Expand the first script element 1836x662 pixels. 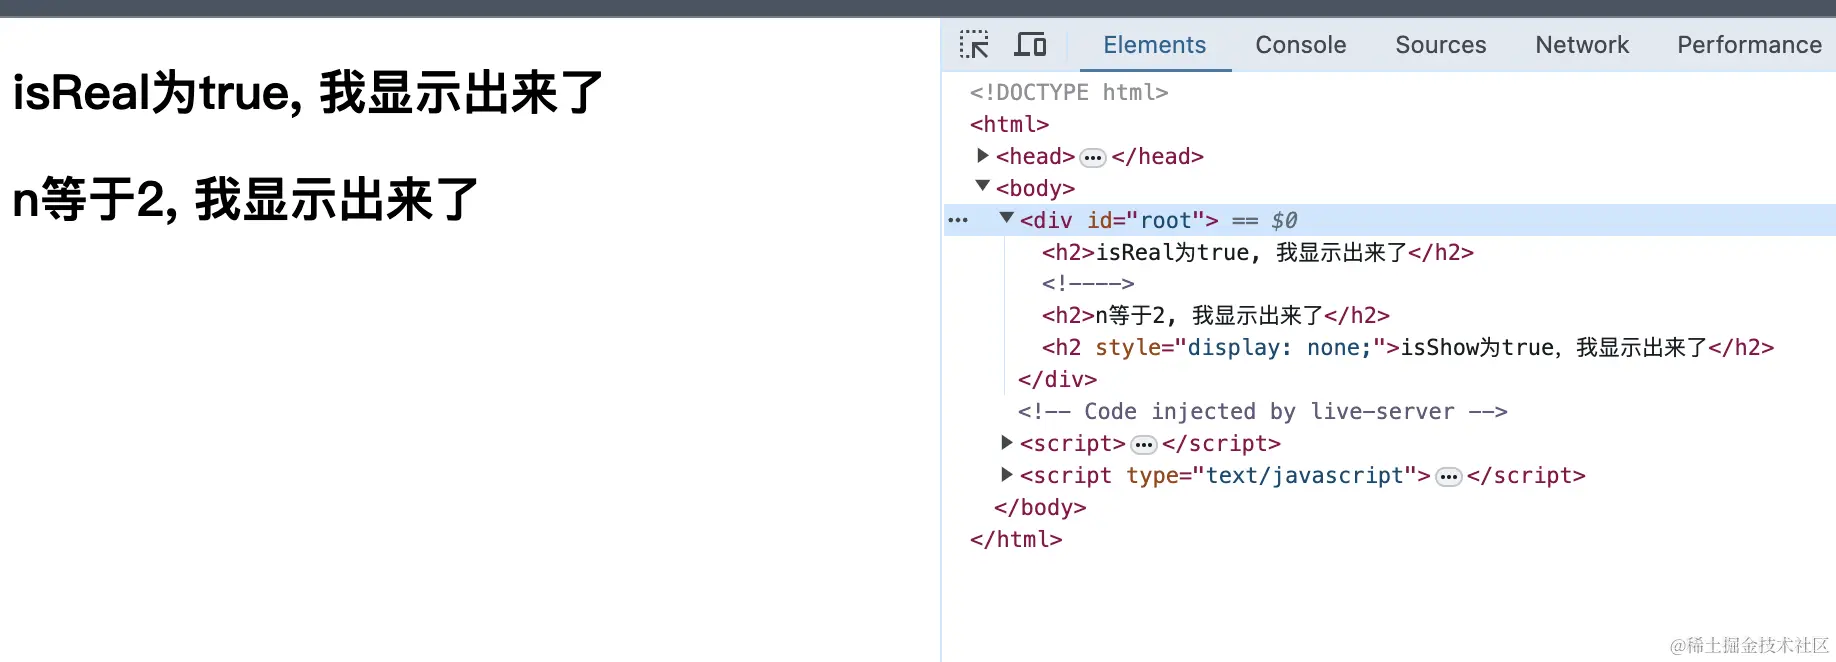(1007, 442)
